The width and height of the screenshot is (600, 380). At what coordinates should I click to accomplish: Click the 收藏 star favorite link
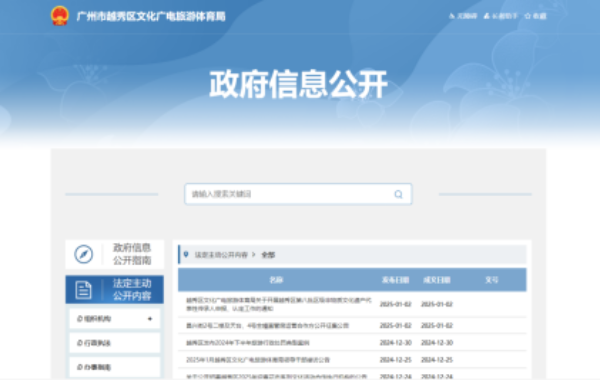[535, 16]
